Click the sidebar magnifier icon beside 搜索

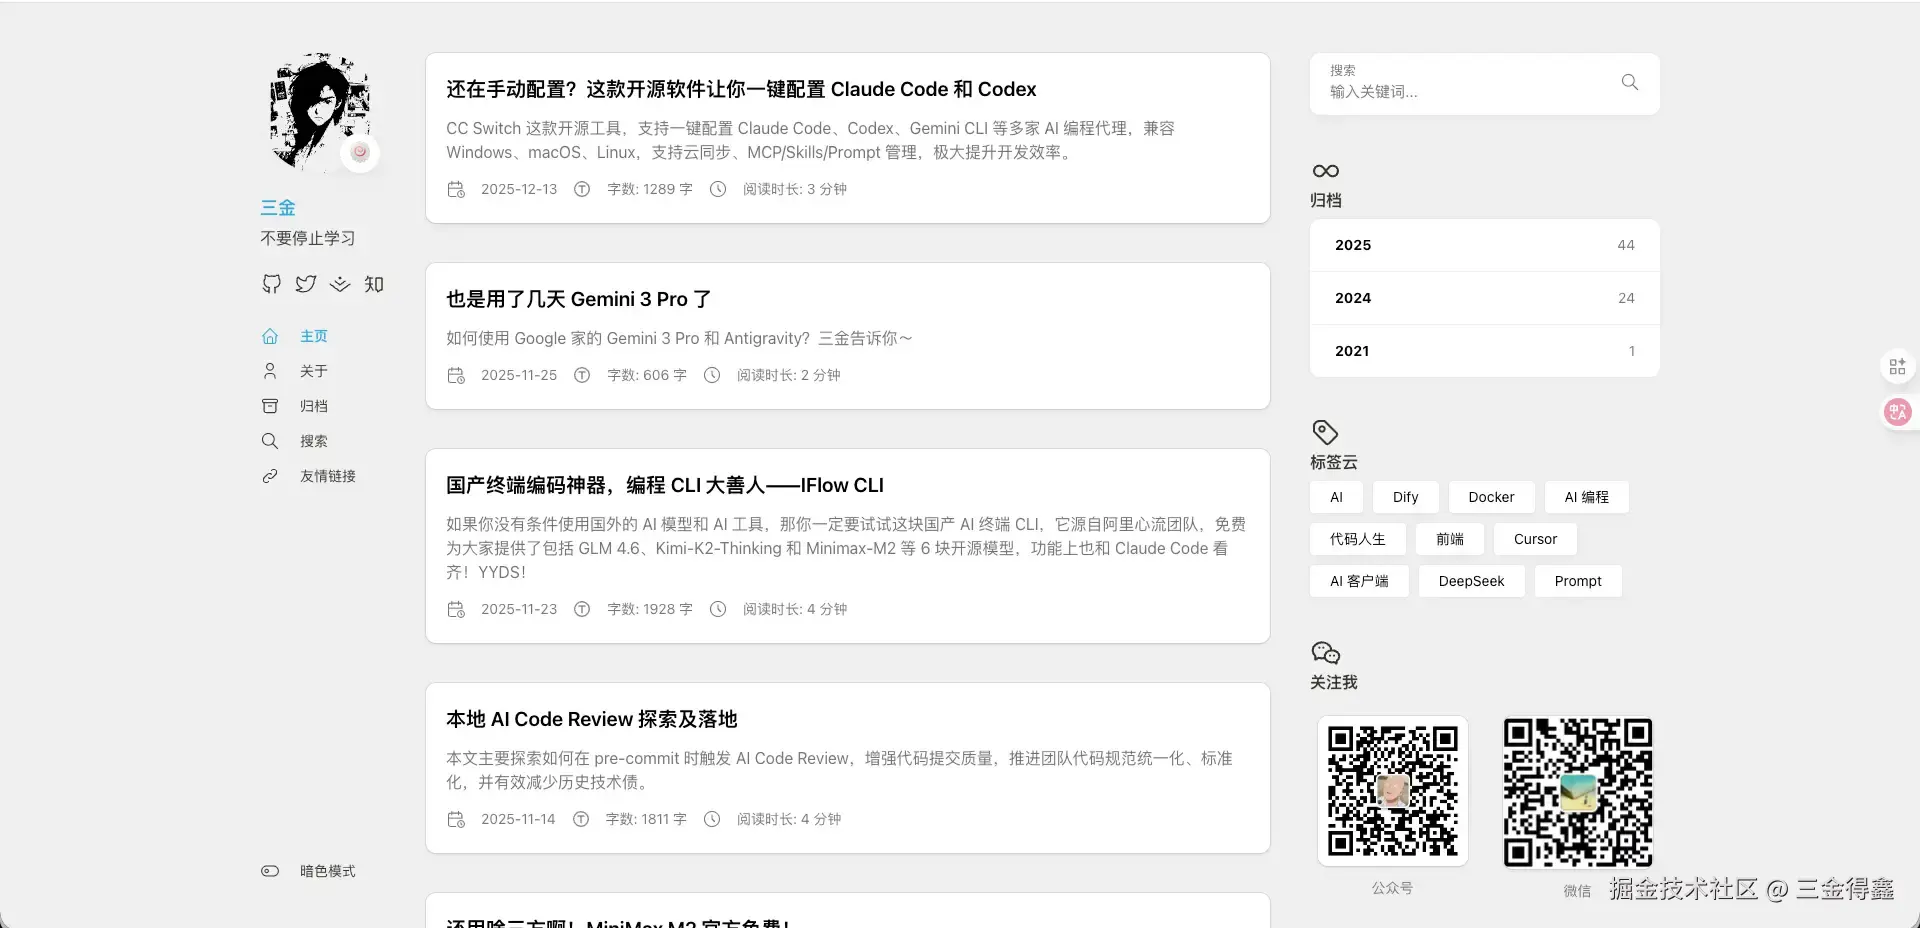coord(270,441)
